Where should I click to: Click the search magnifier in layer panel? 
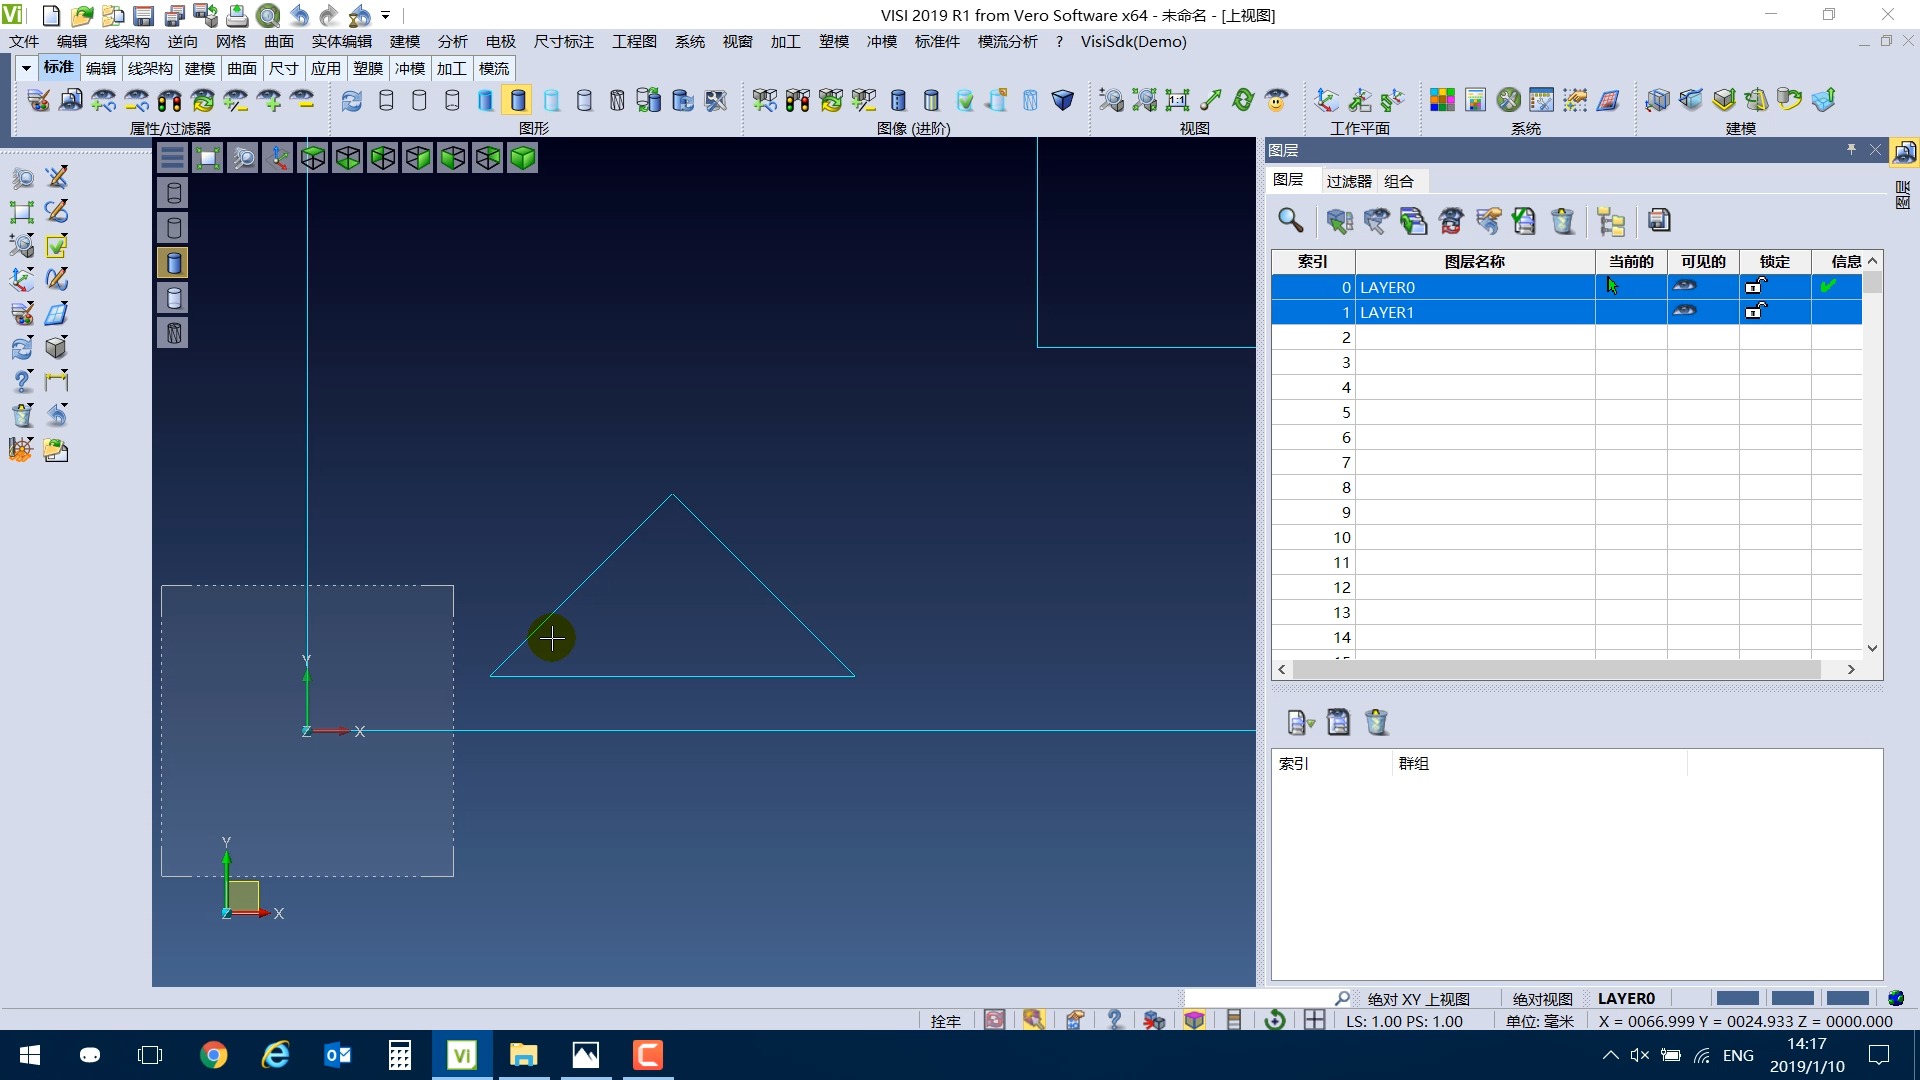point(1290,221)
